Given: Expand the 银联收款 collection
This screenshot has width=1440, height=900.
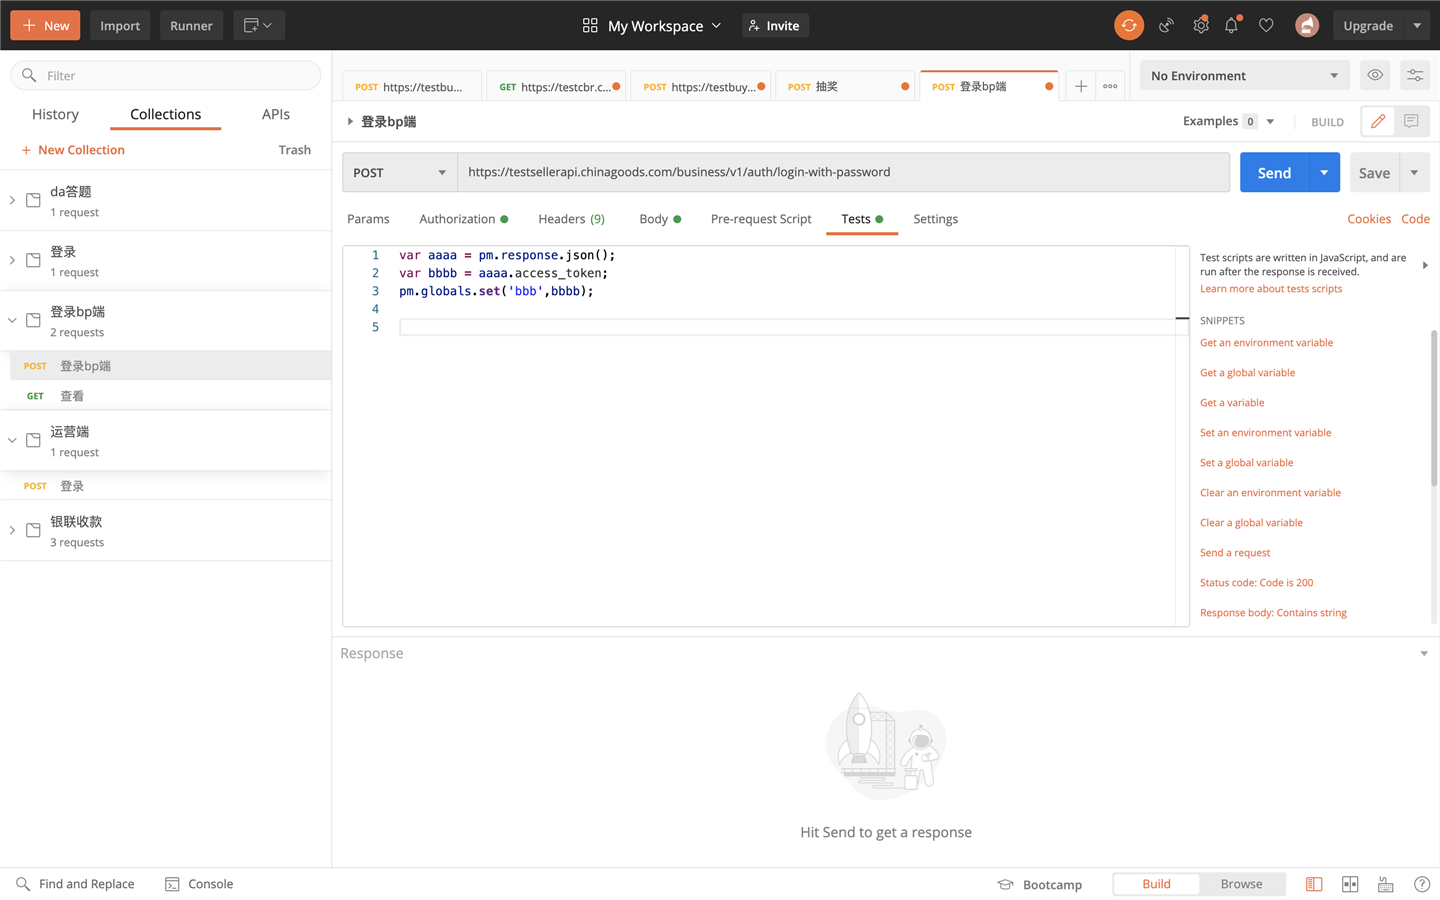Looking at the screenshot, I should point(12,530).
